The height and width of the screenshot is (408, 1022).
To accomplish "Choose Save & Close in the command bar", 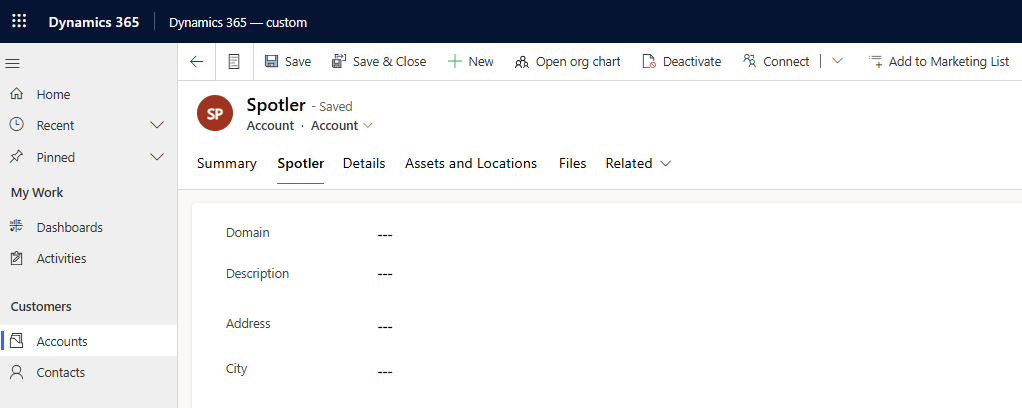I will pos(379,61).
